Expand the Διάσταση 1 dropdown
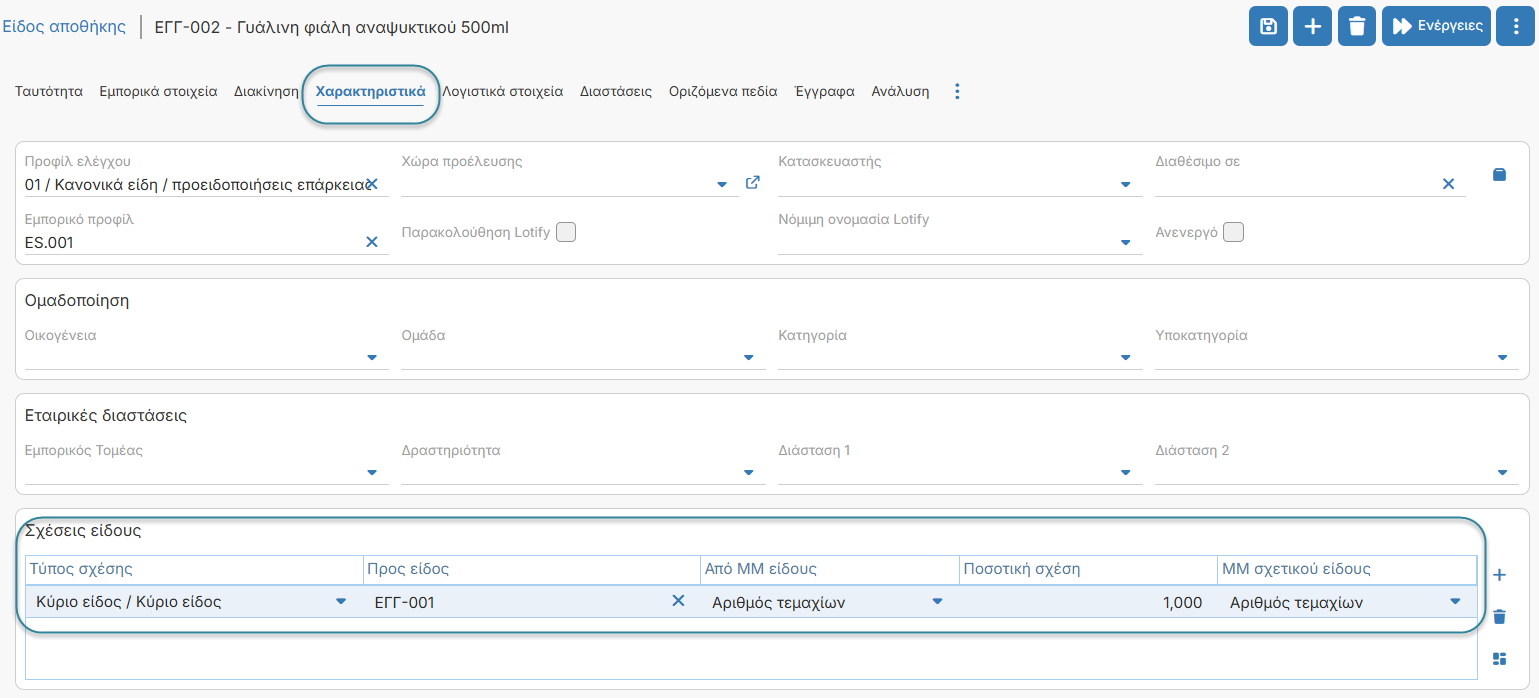This screenshot has width=1539, height=698. (1125, 473)
